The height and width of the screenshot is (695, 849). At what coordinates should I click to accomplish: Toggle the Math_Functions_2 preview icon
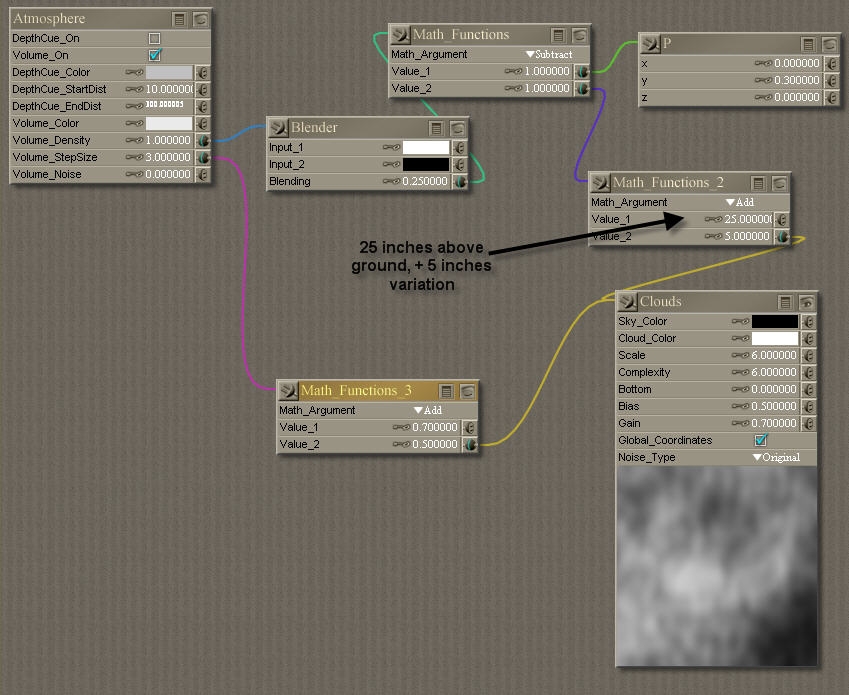(779, 183)
